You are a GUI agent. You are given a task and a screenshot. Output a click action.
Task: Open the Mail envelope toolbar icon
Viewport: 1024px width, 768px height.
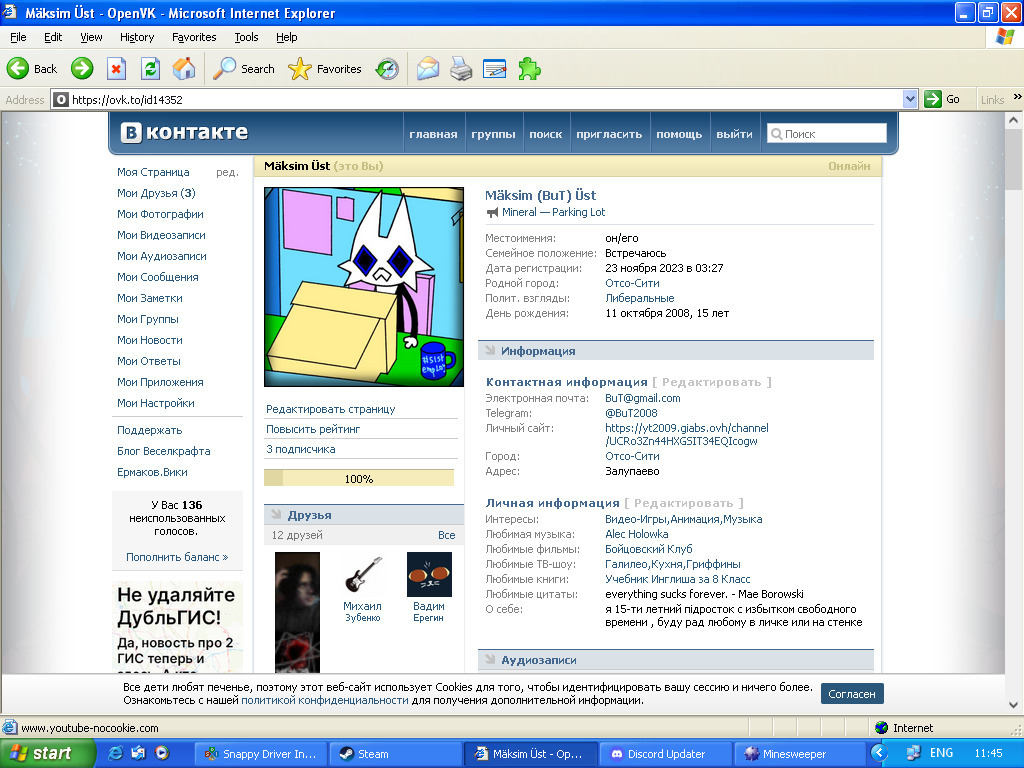428,69
